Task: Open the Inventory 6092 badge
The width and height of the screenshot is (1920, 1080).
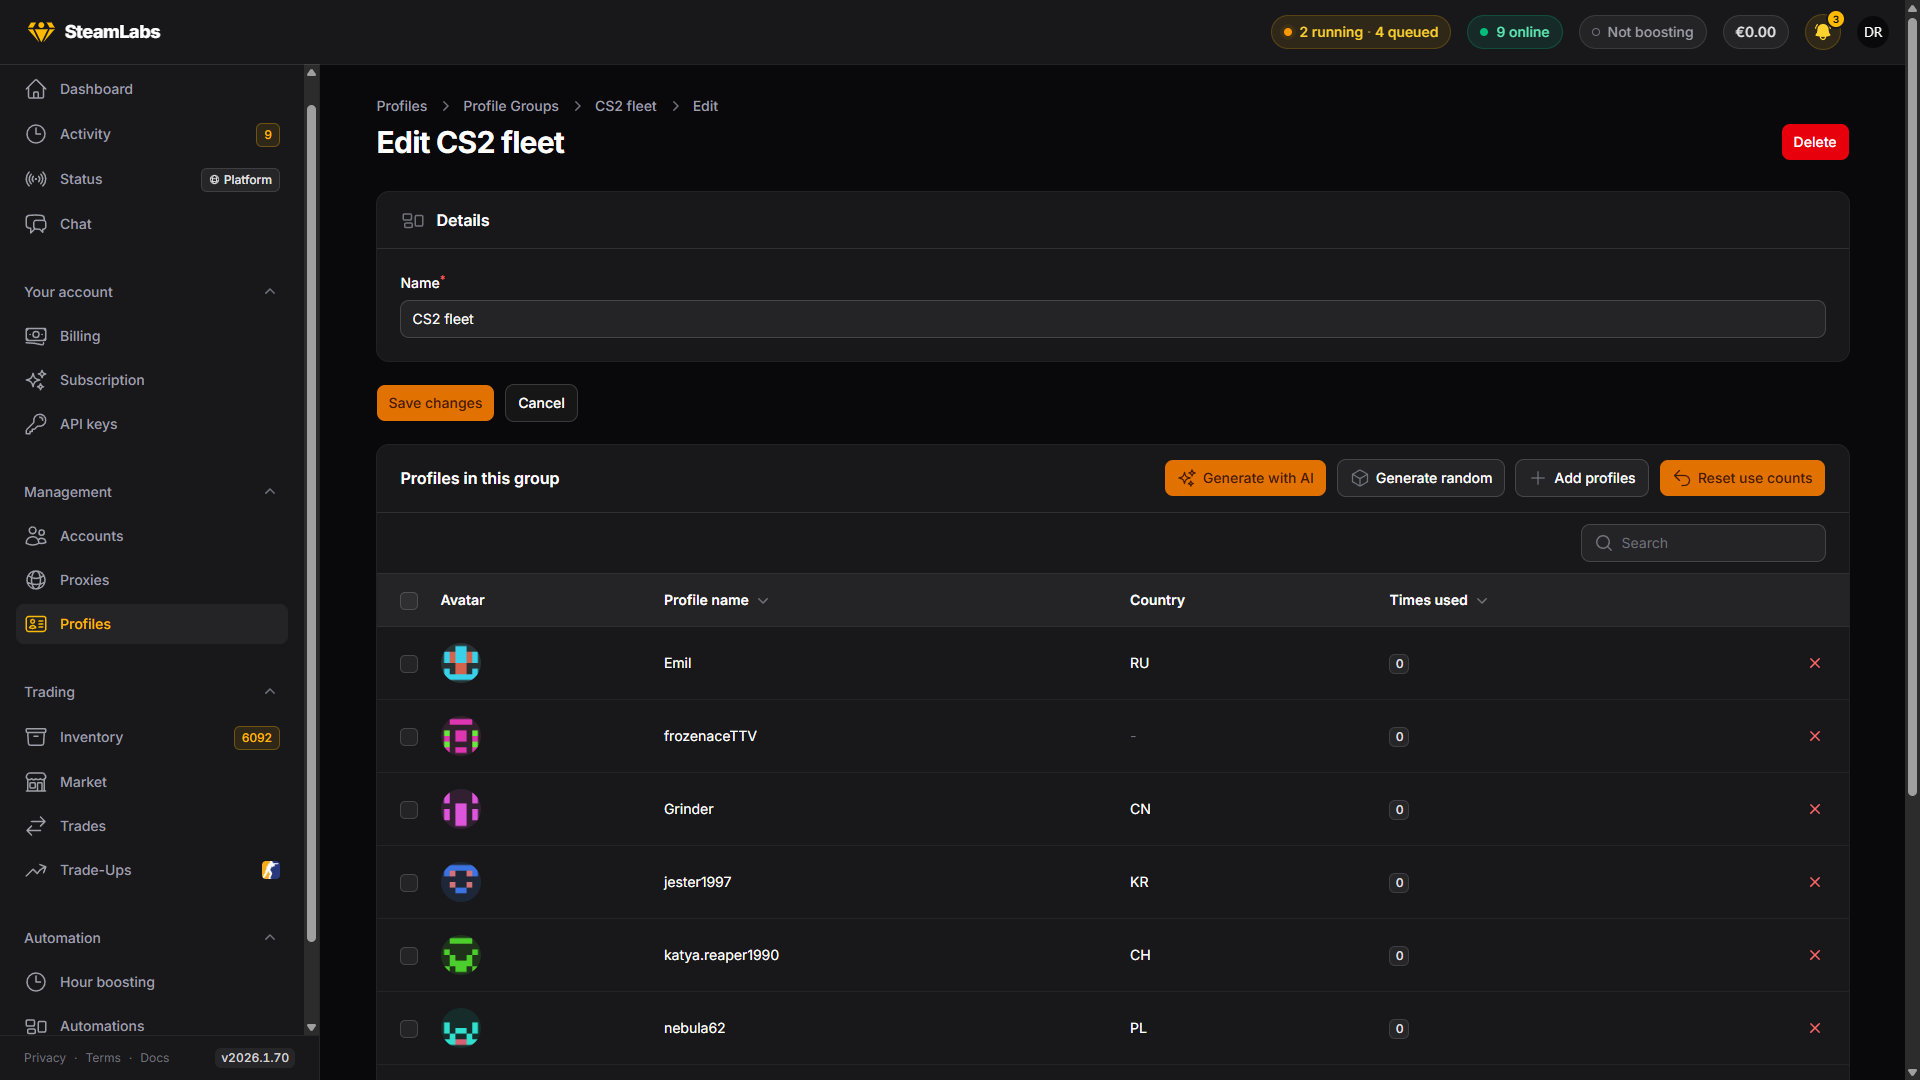Action: point(257,738)
